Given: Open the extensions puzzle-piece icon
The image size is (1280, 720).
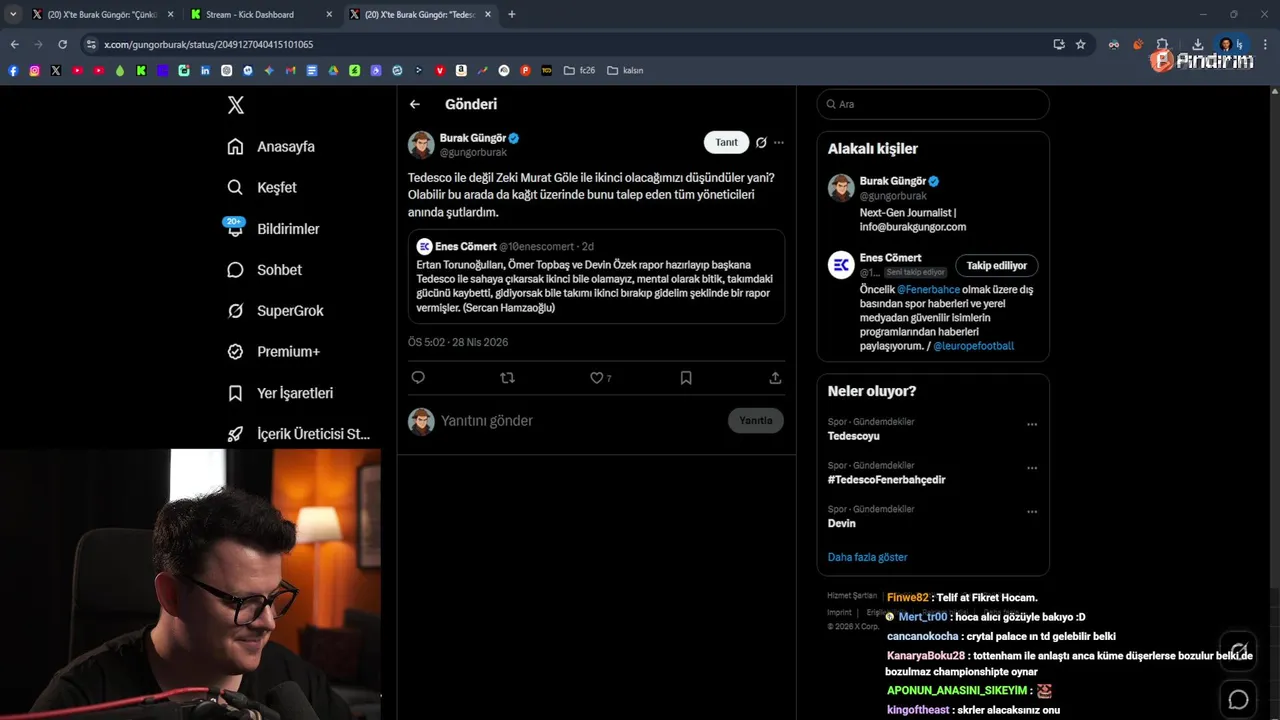Looking at the screenshot, I should 1162,44.
